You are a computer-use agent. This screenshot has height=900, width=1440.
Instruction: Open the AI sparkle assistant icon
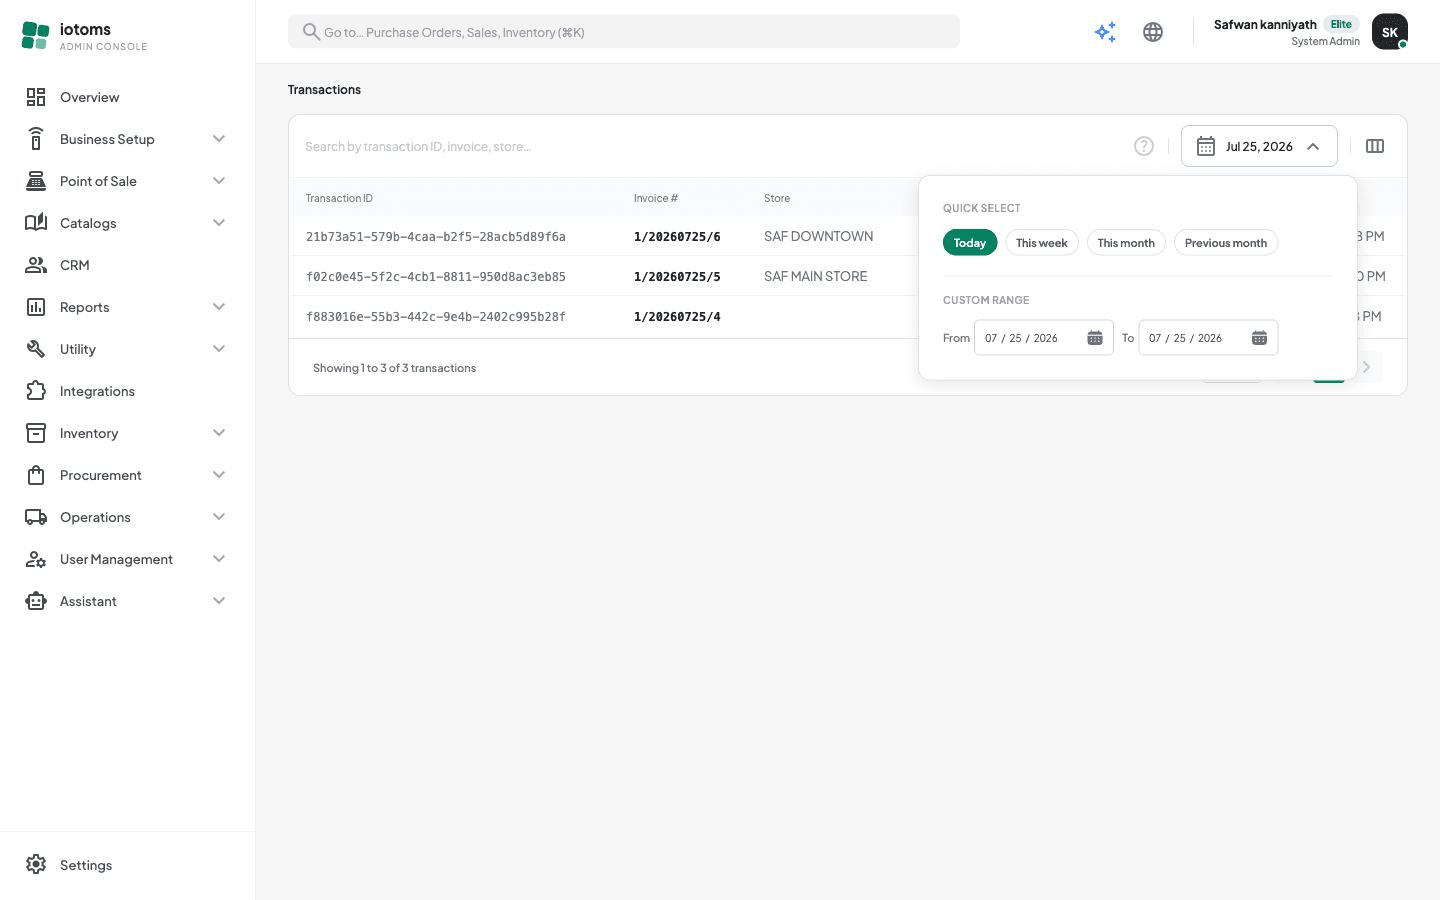click(1105, 32)
